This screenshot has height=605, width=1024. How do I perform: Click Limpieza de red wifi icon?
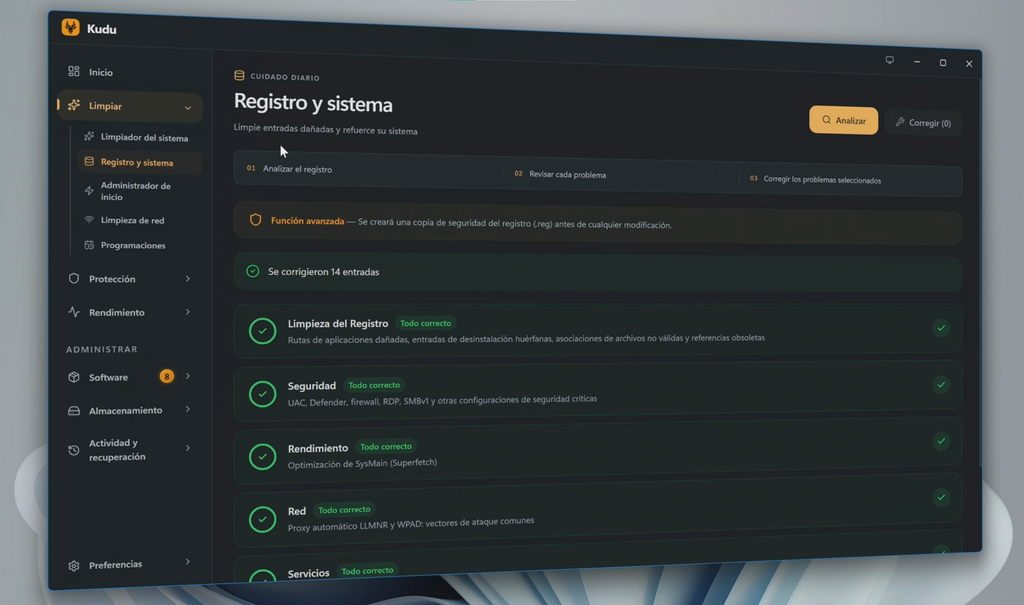tap(89, 220)
